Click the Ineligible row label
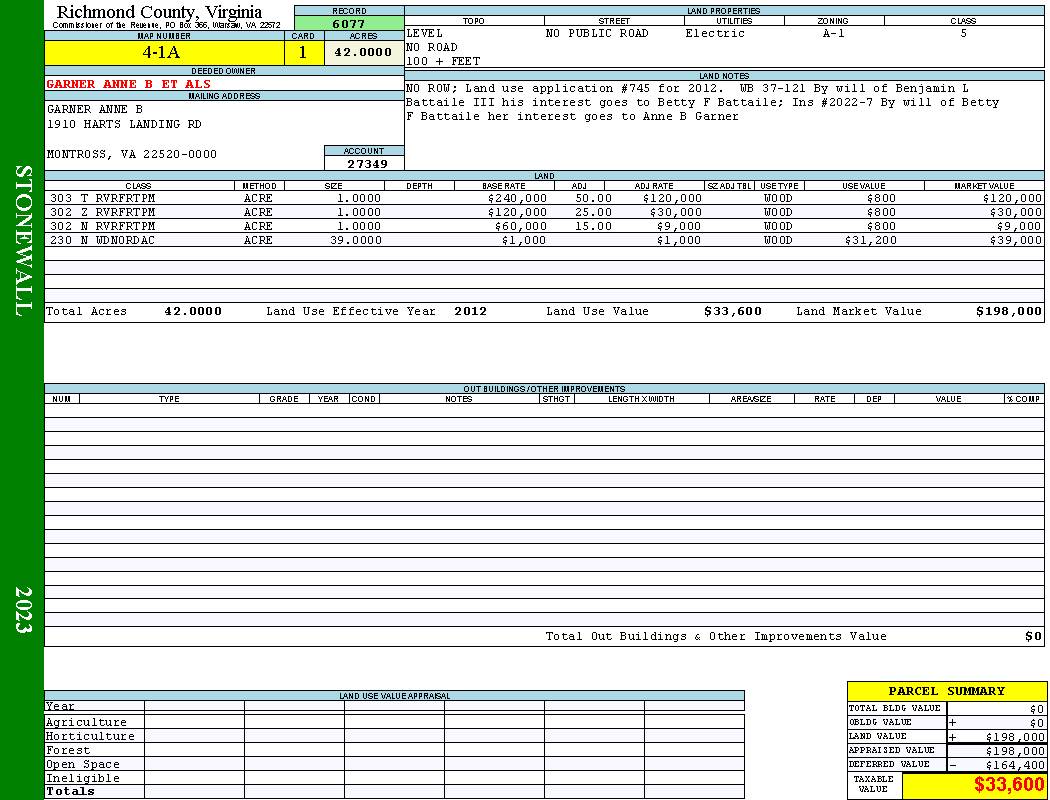 point(82,779)
